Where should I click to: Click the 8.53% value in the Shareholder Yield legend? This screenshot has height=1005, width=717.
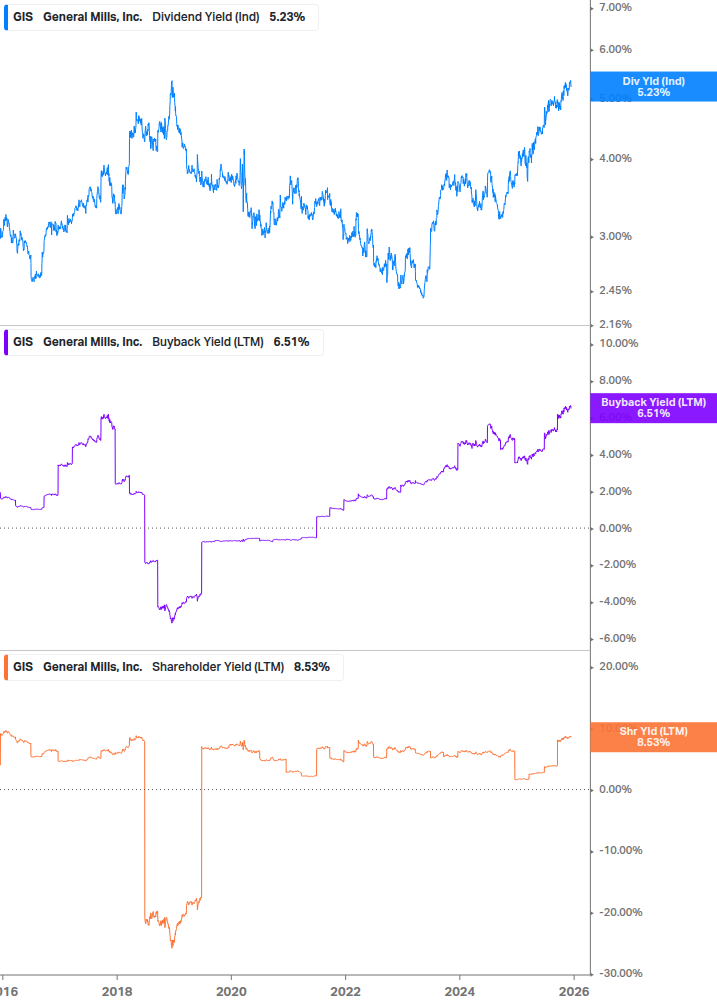312,667
